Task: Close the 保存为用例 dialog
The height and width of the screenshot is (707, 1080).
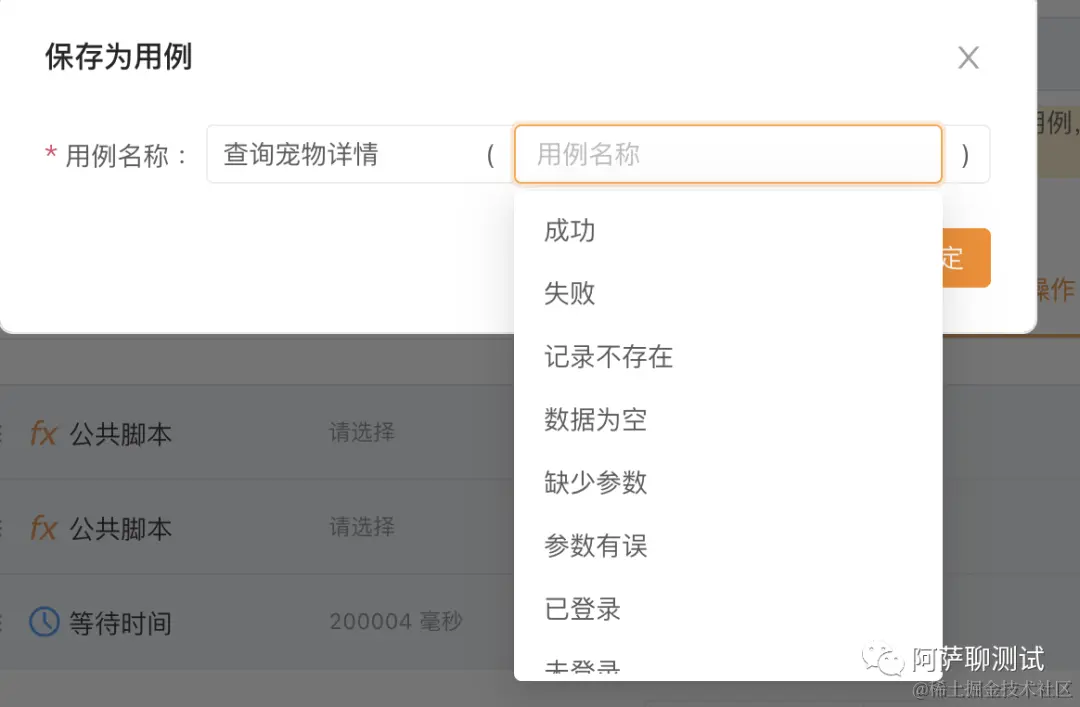Action: click(x=967, y=57)
